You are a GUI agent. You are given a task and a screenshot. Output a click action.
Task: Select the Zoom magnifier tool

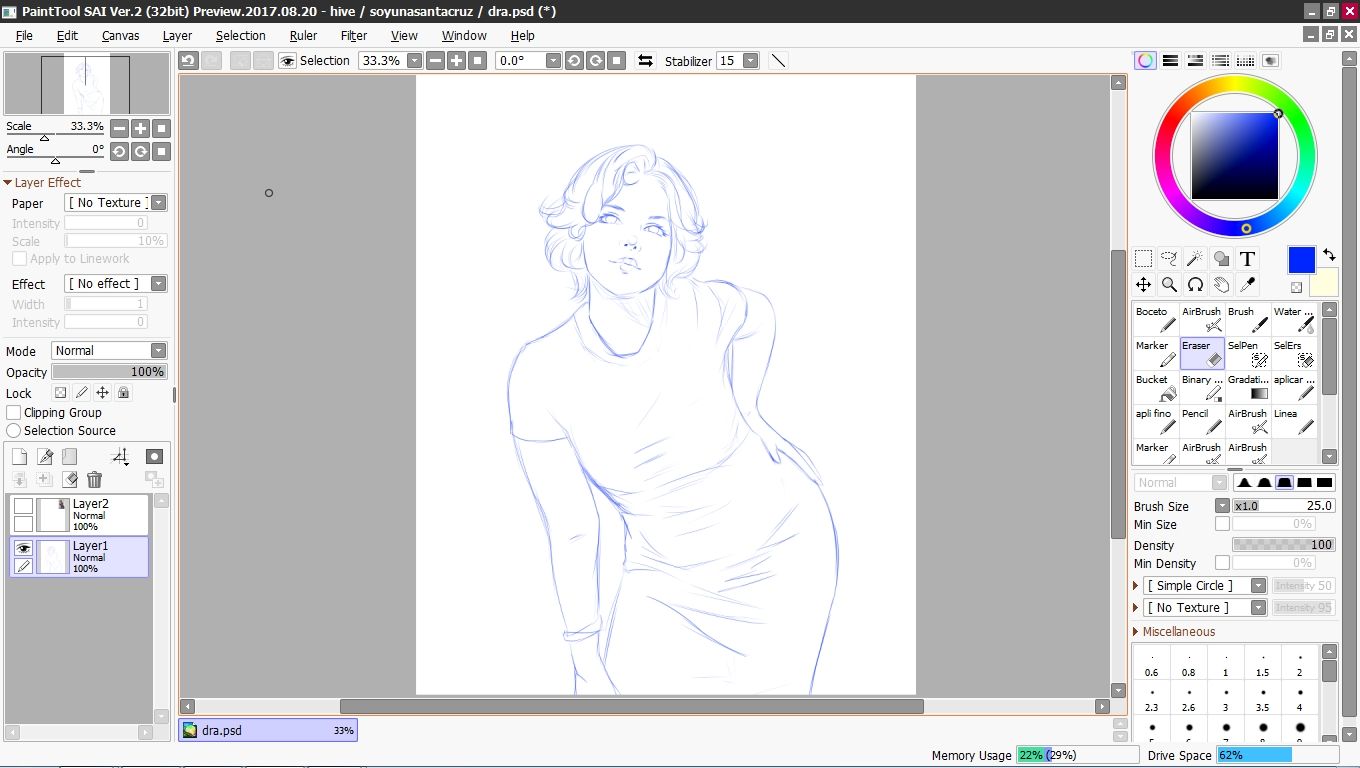[1169, 285]
